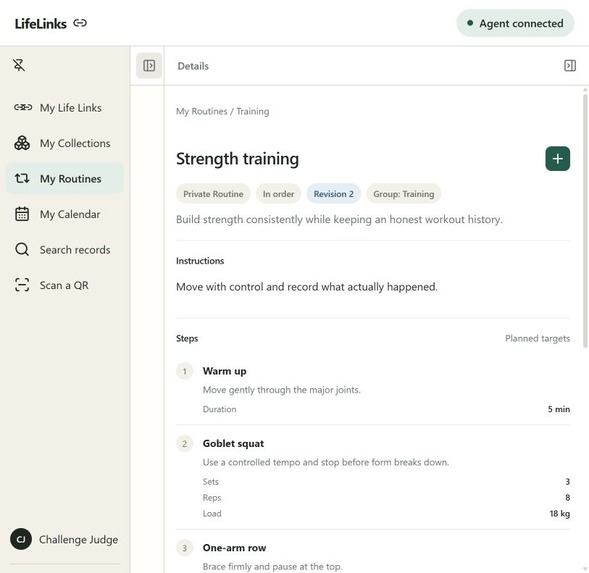Select step number 1 badge

(184, 371)
